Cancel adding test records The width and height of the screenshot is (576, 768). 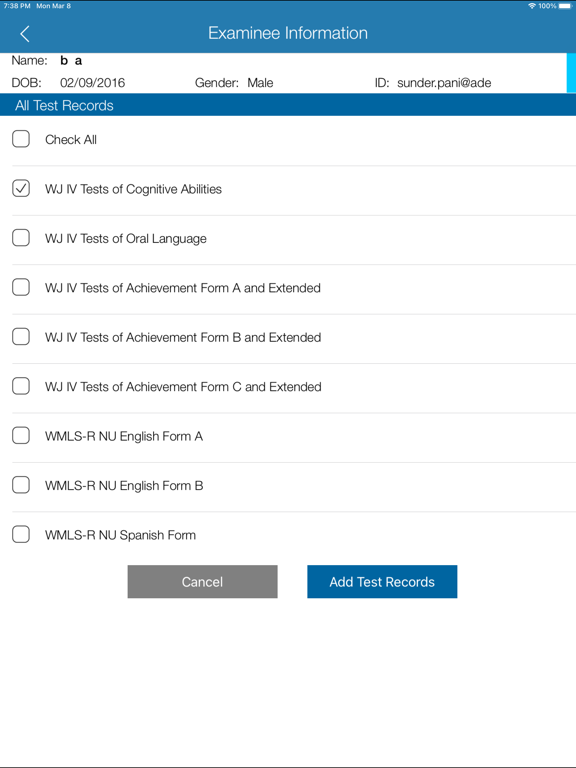click(202, 581)
